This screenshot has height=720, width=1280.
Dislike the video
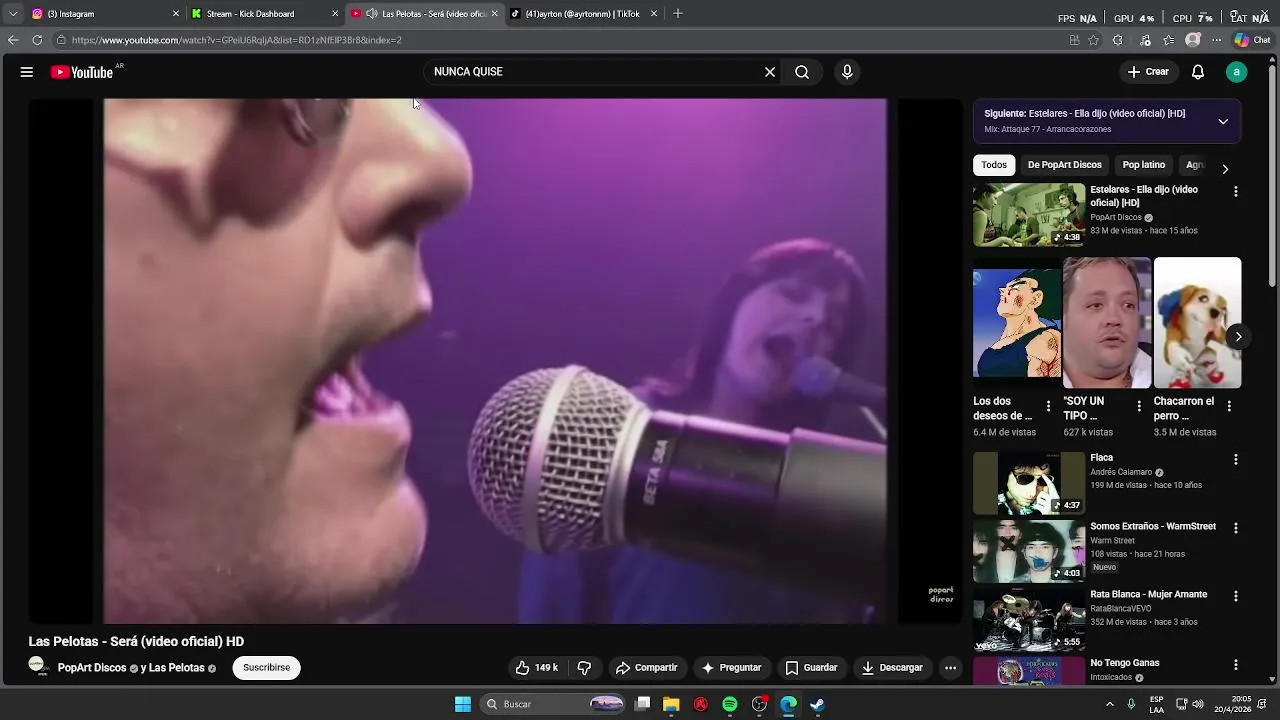585,668
